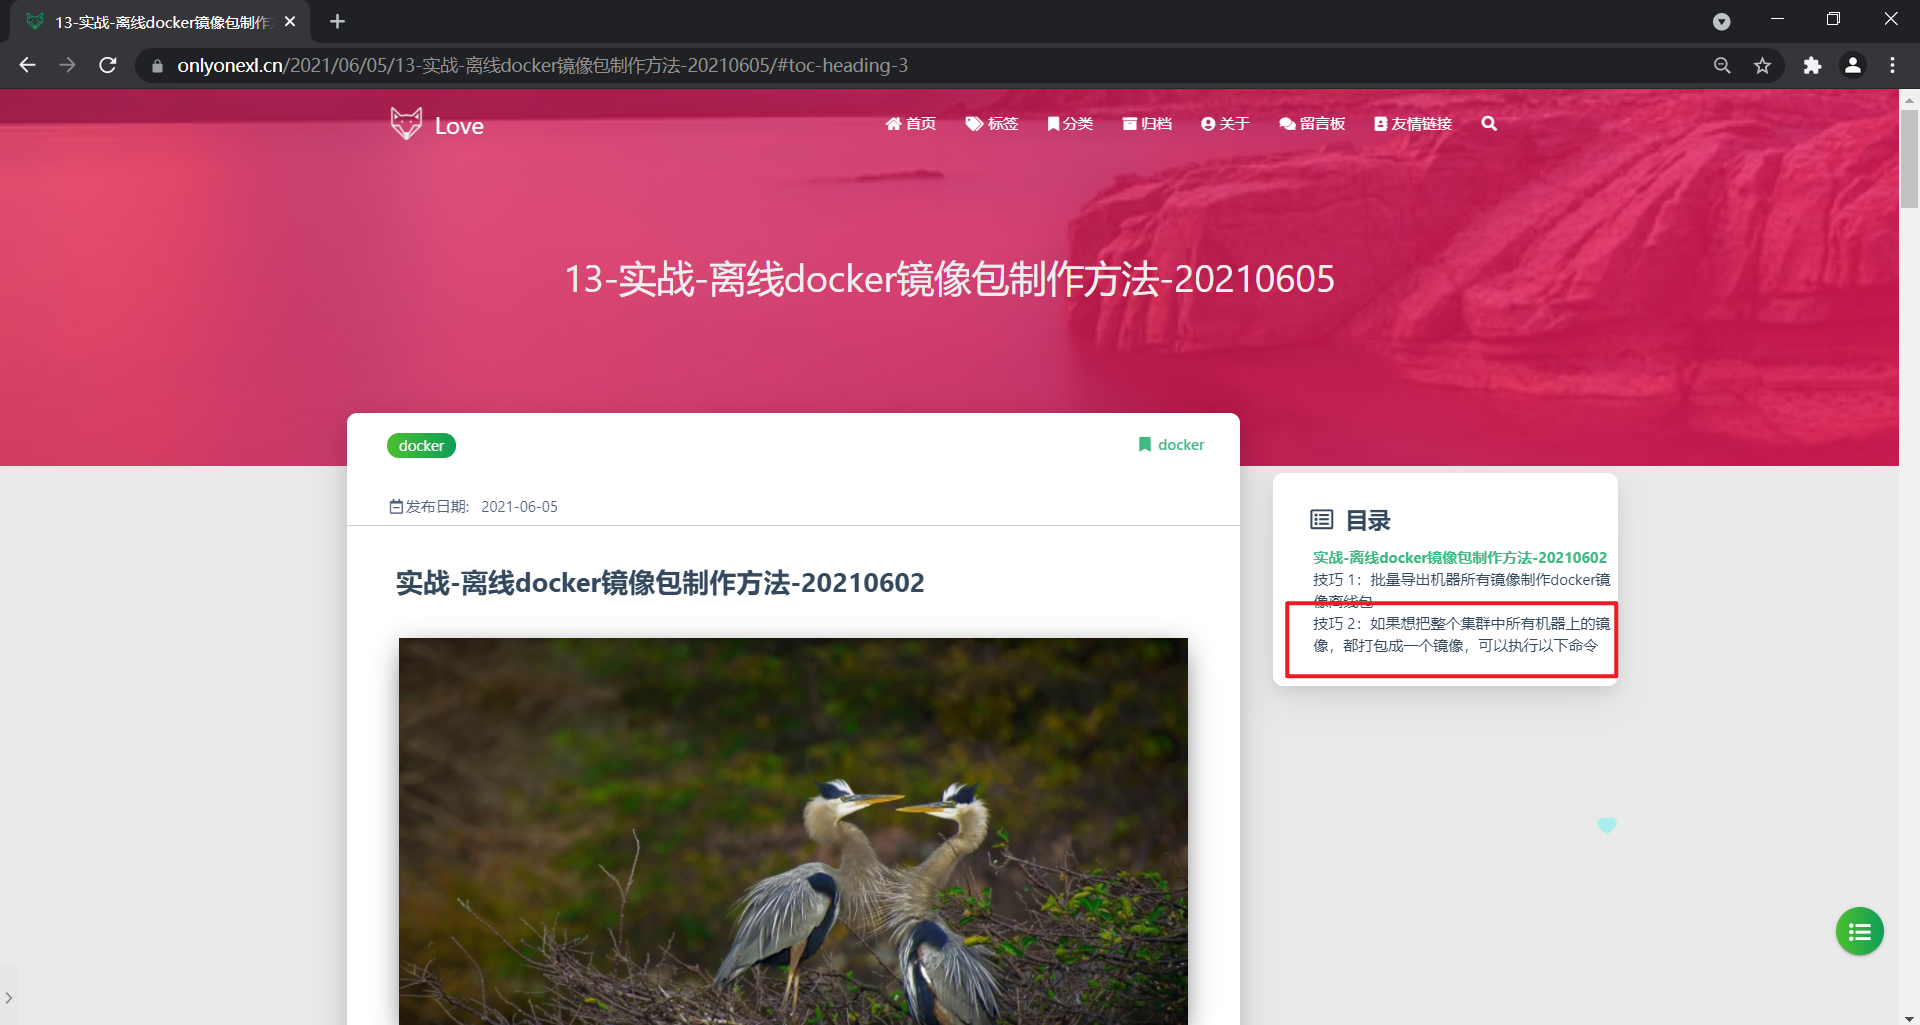Click the article heading 实战-离线docker镜像包制作方法-20210602
The width and height of the screenshot is (1920, 1025).
pos(660,582)
